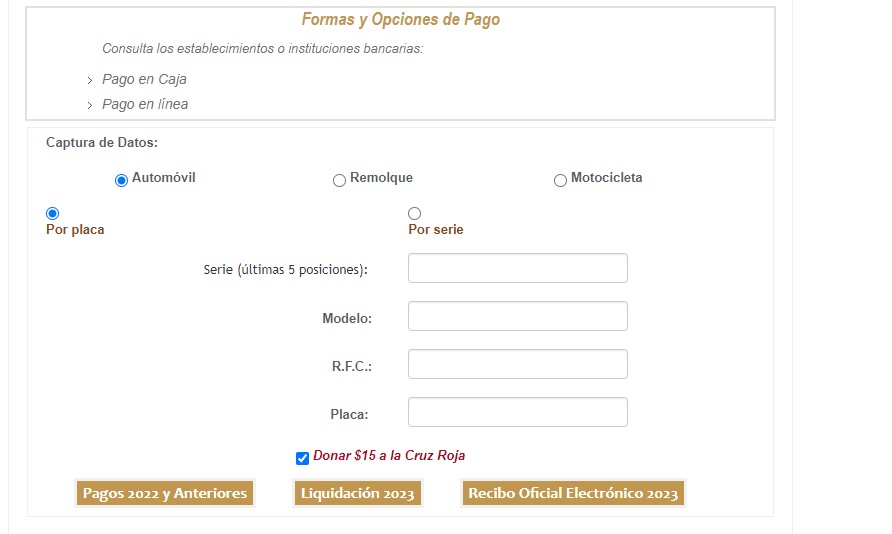892x534 pixels.
Task: Open Recibo Oficial Electrónico 2023
Action: [573, 493]
